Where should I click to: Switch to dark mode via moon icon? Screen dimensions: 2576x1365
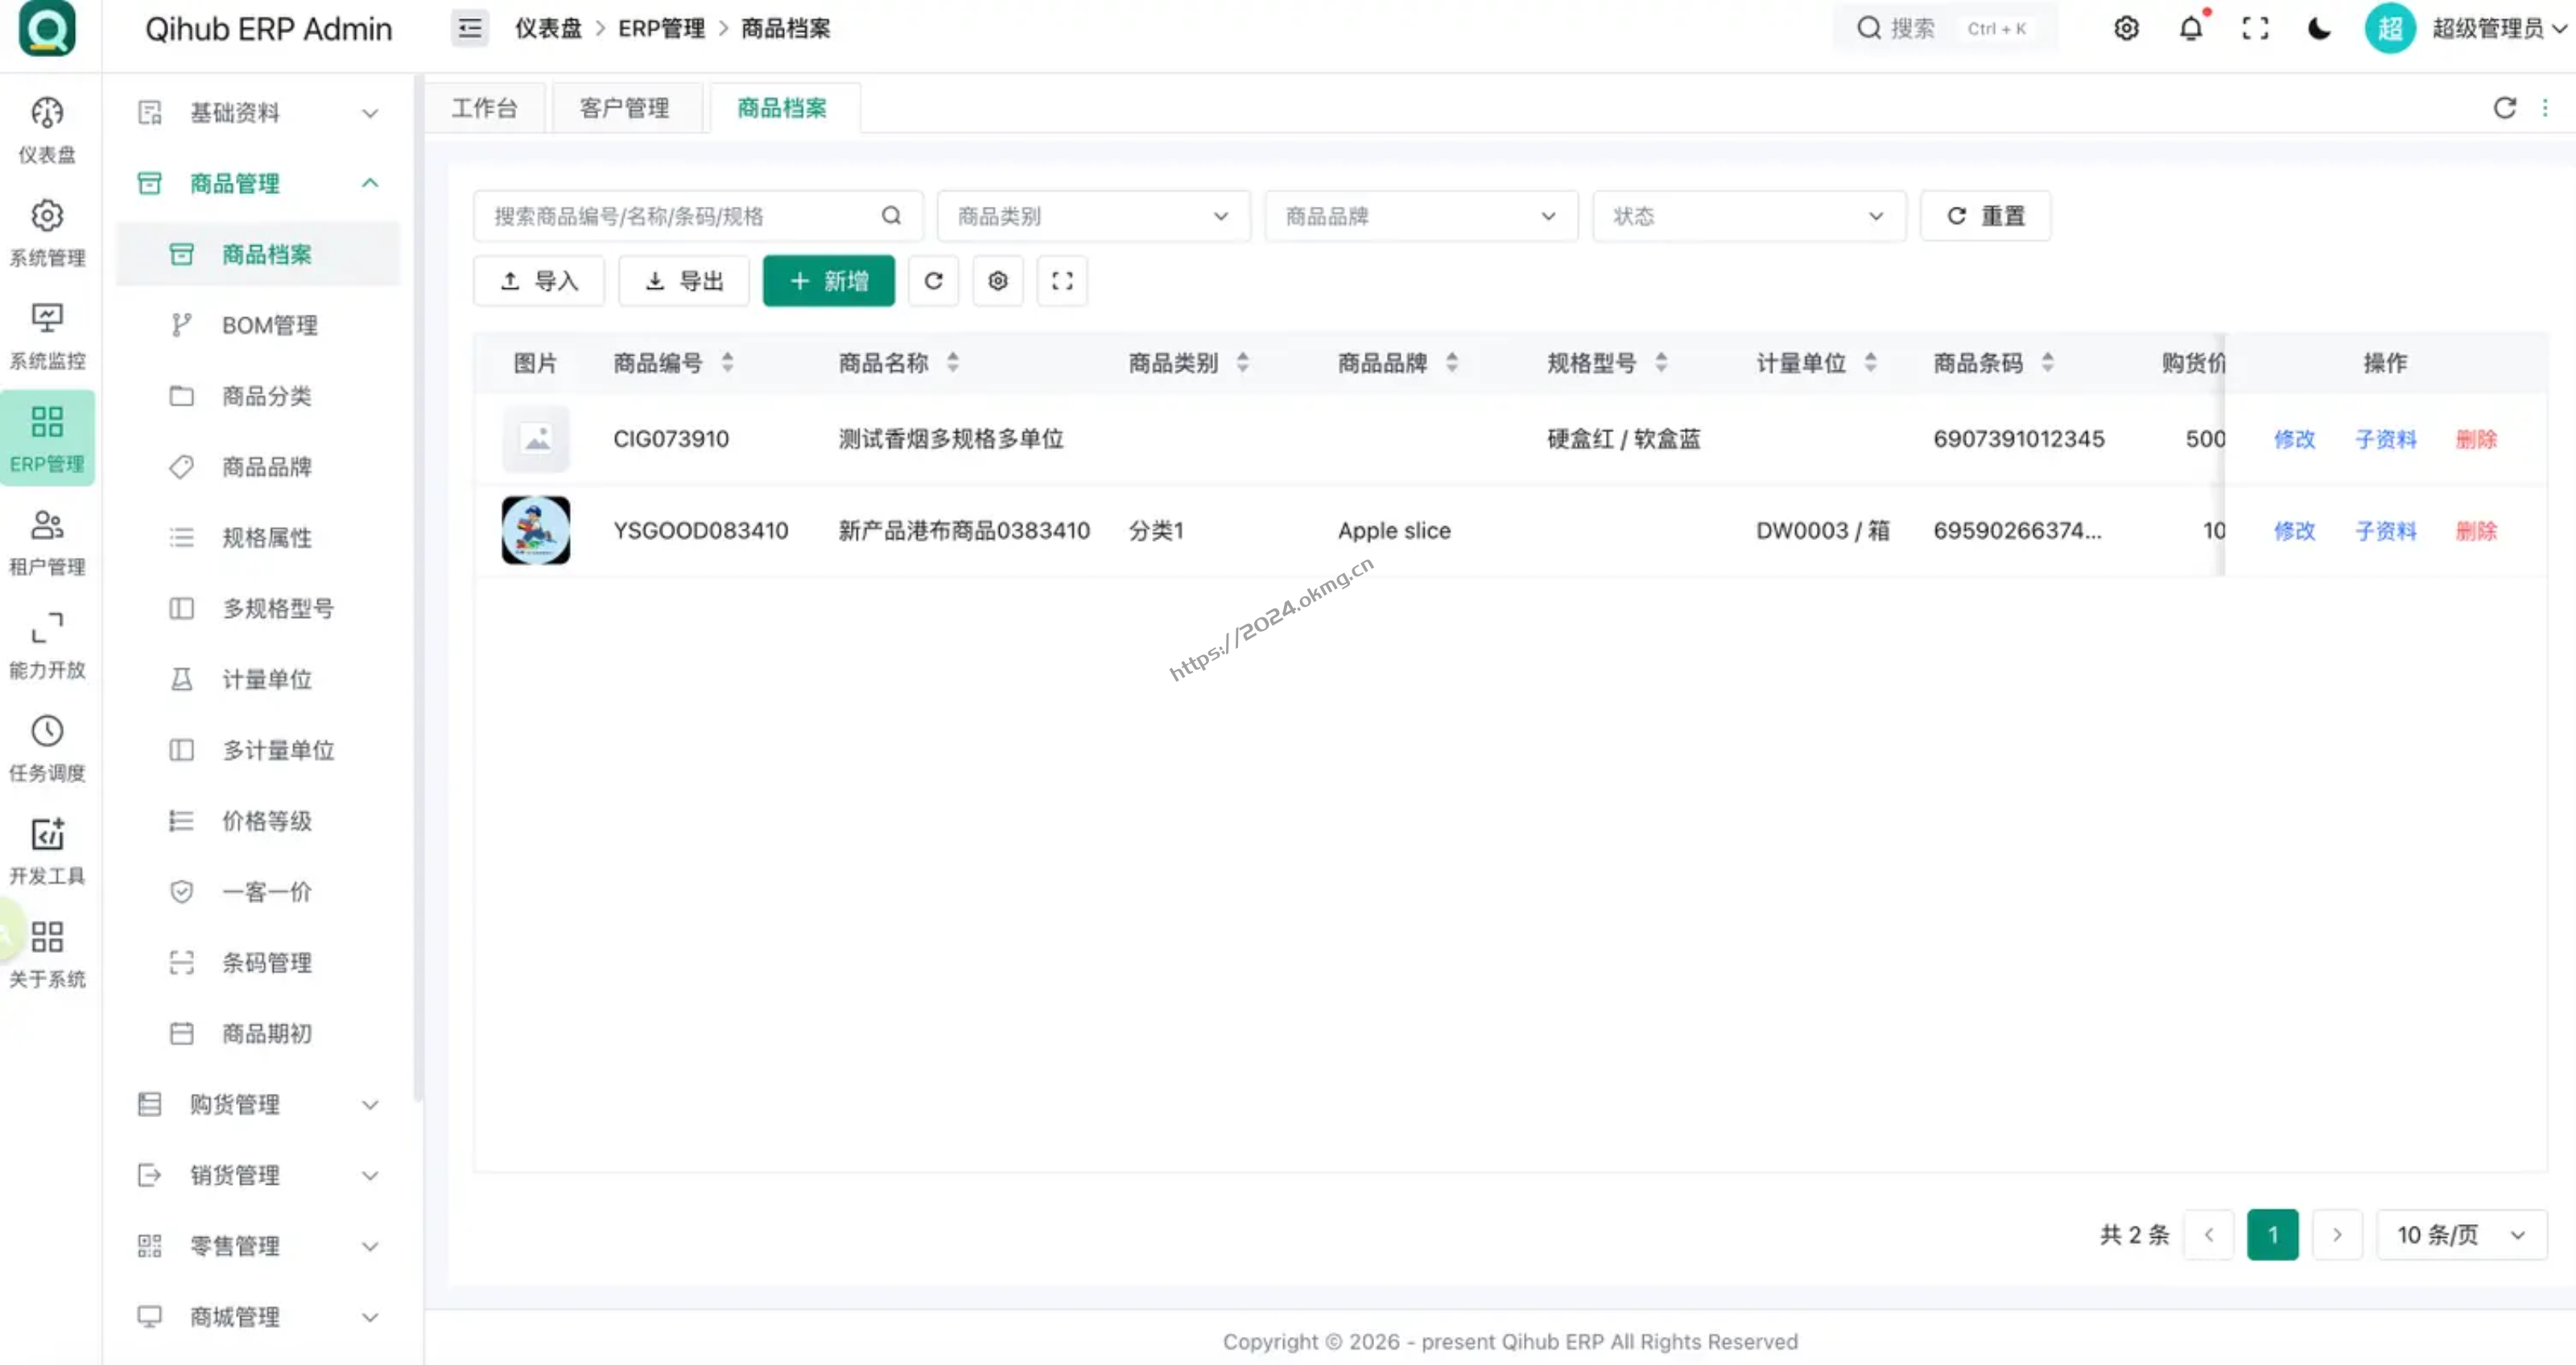[2319, 28]
